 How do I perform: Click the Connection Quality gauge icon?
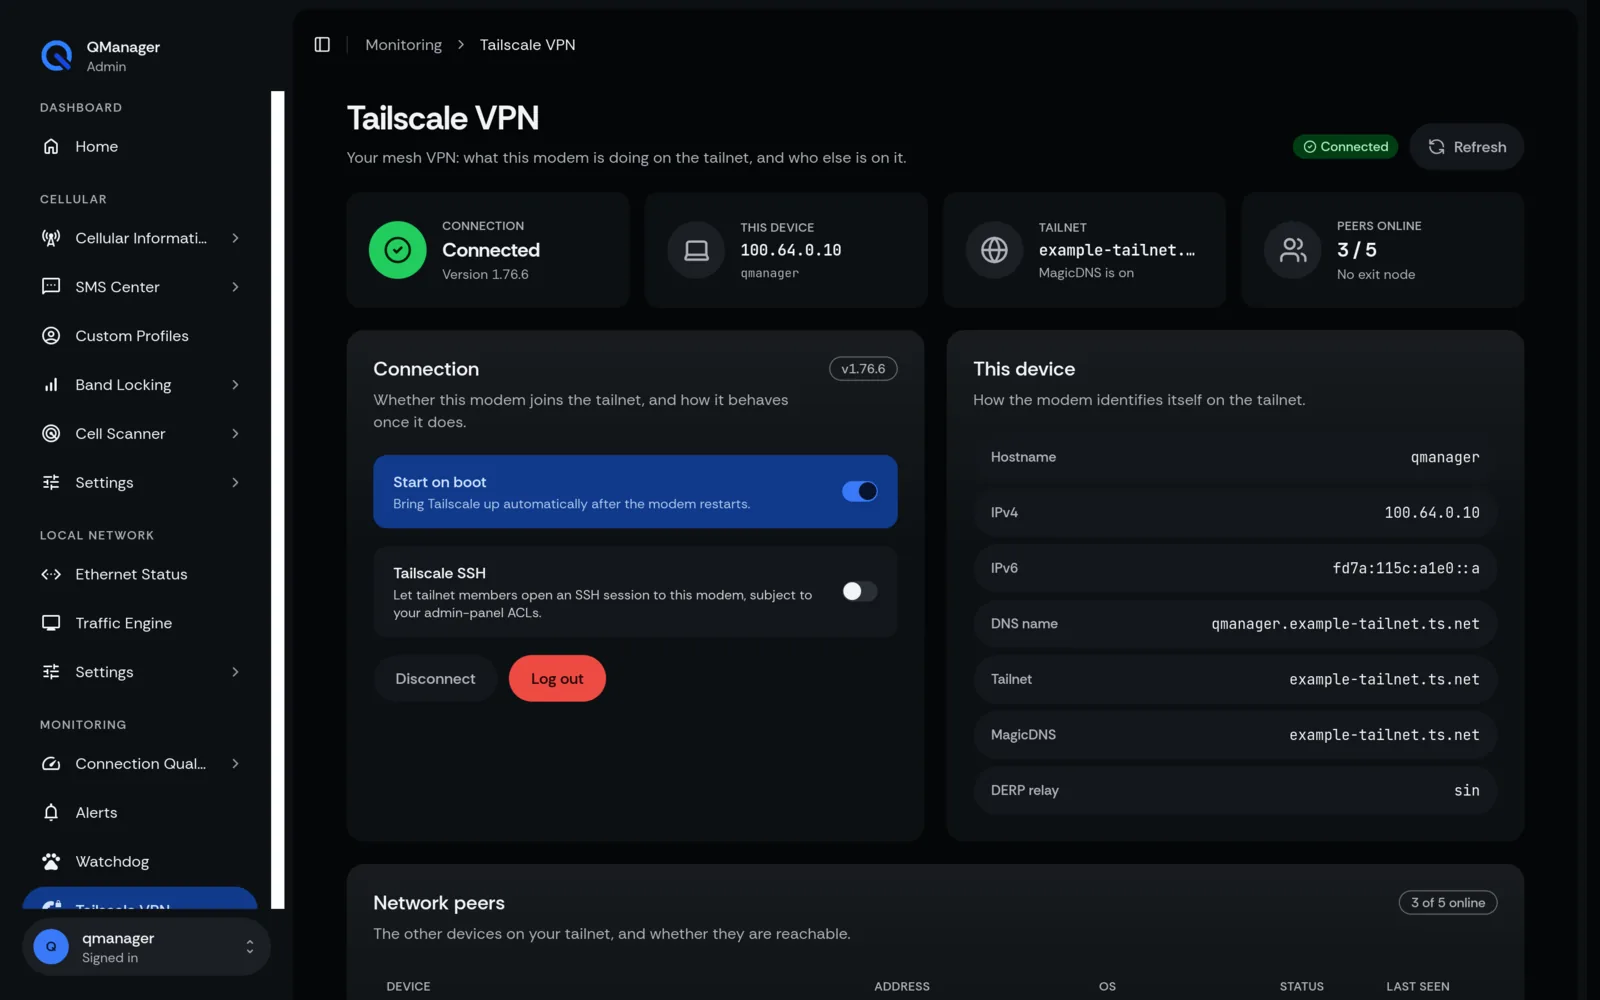pyautogui.click(x=51, y=764)
